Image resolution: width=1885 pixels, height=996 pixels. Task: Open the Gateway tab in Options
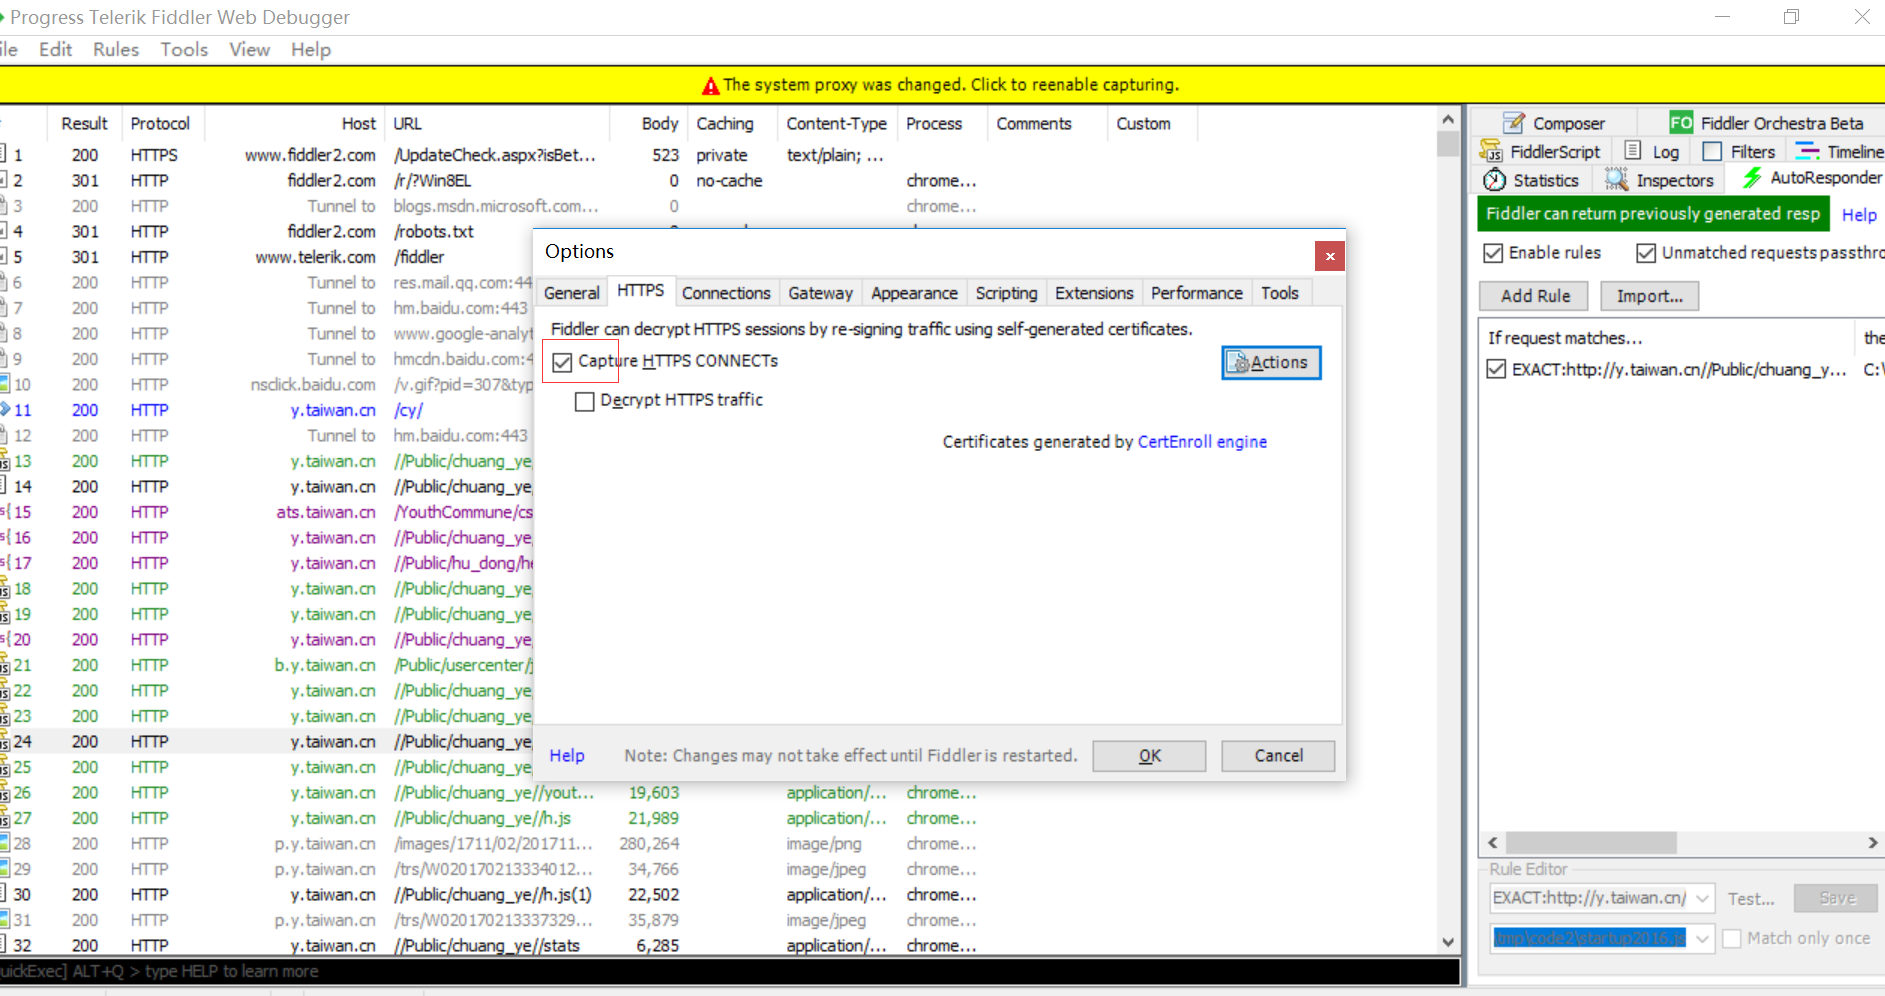coord(820,293)
